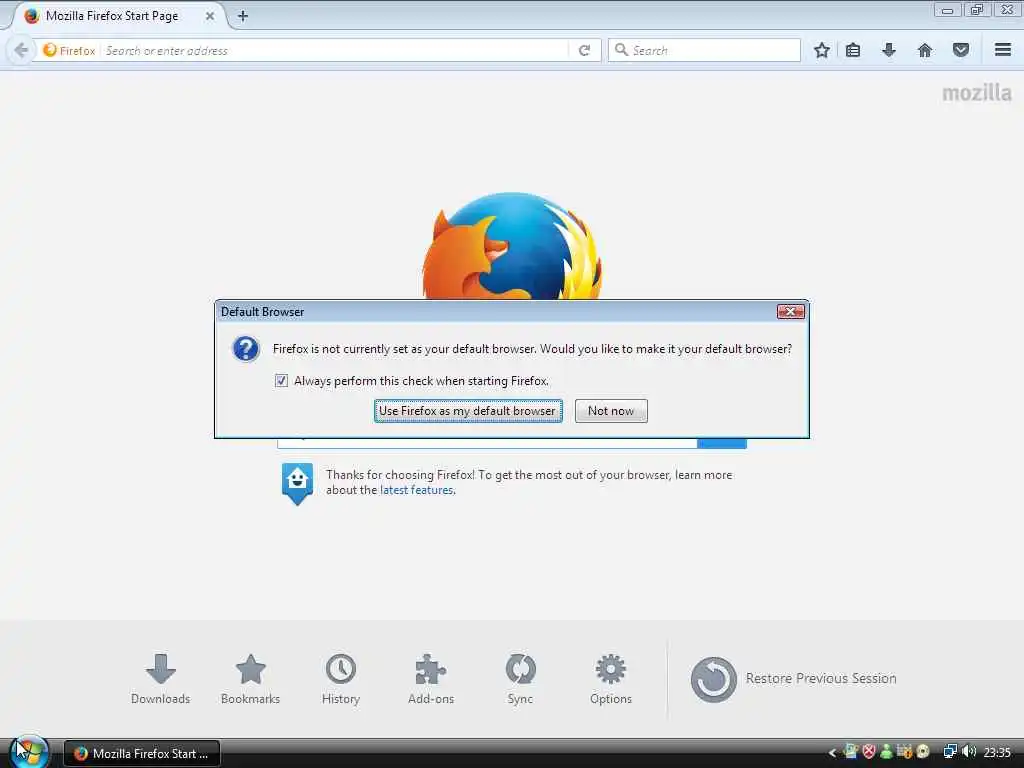Screen dimensions: 1024x768
Task: Click the Not now button
Action: (611, 411)
